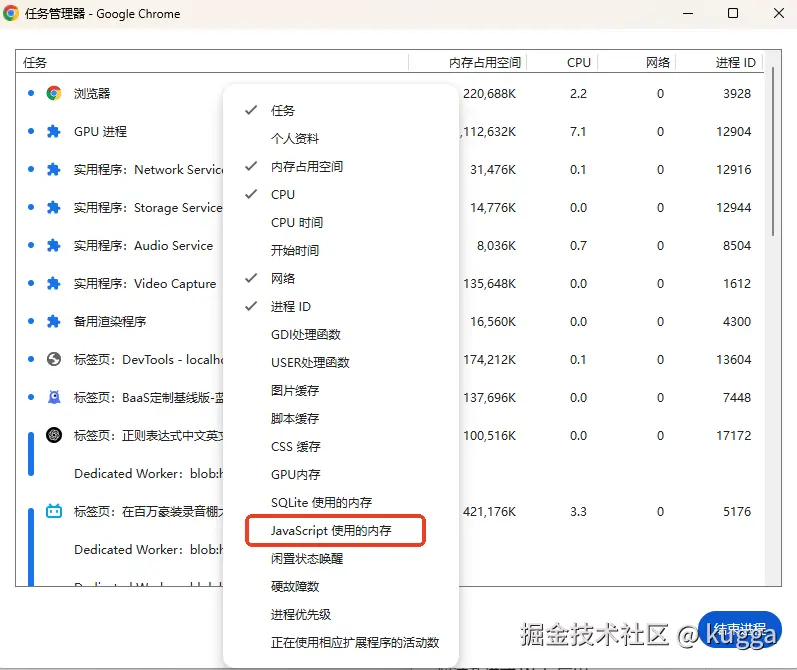Click process ID value 12904
Viewport: 797px width, 670px height.
[733, 132]
